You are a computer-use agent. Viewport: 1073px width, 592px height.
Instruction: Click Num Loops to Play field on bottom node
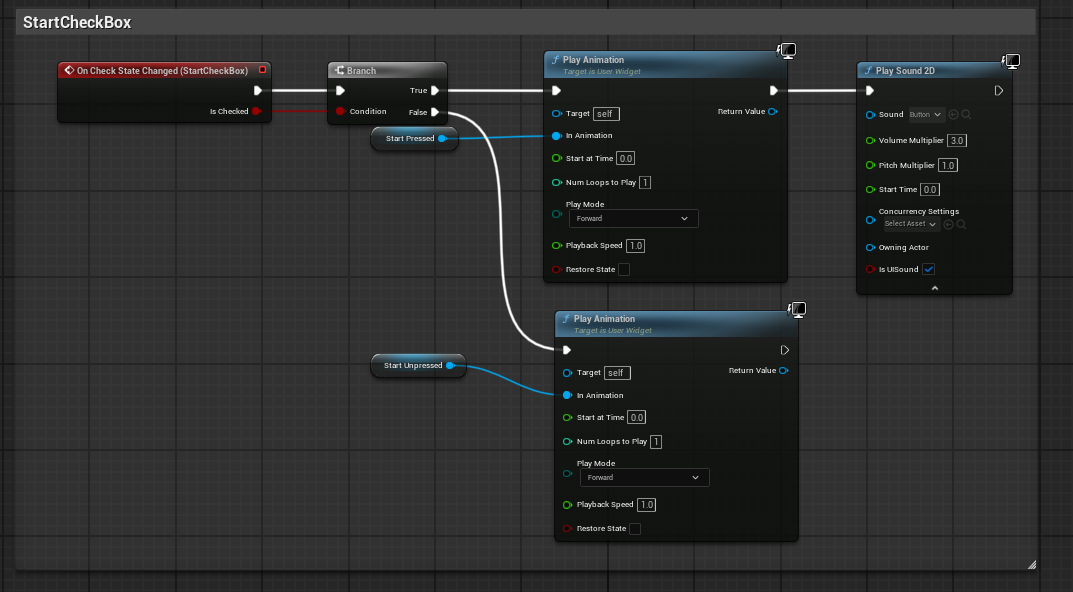656,441
